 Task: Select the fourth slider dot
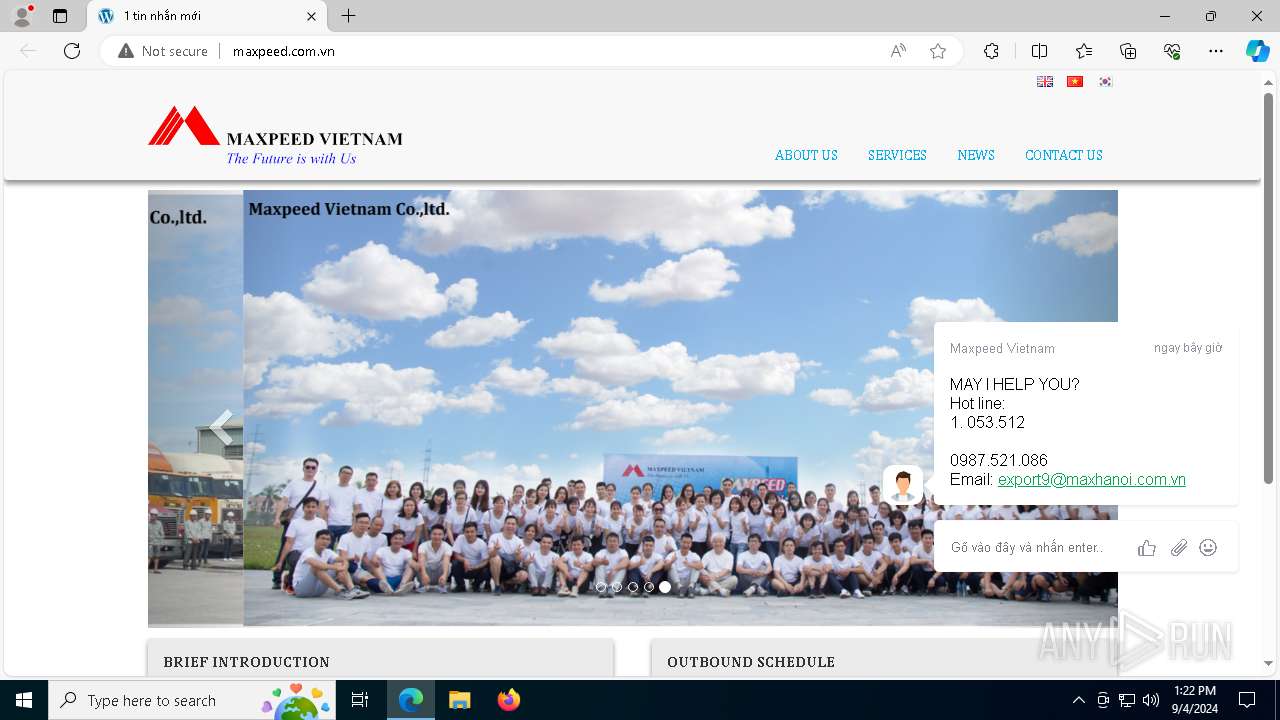pyautogui.click(x=649, y=587)
